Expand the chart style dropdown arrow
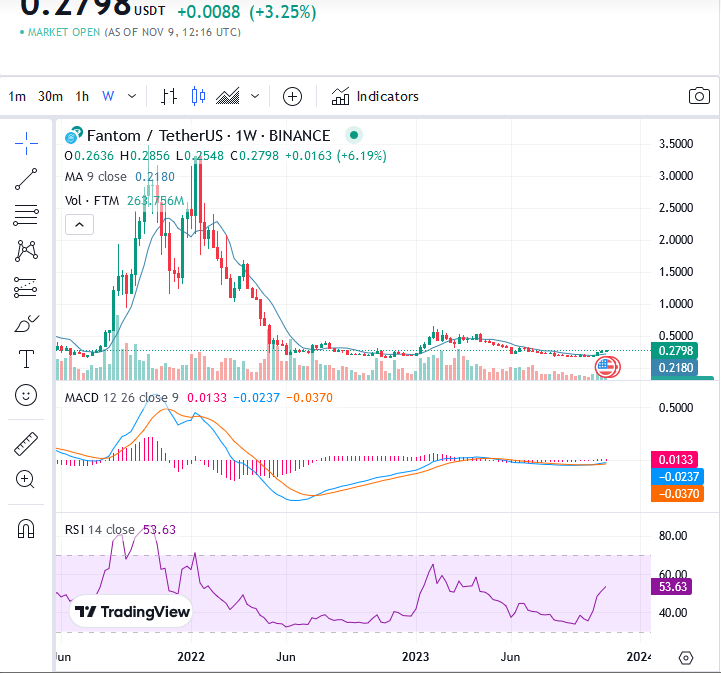The height and width of the screenshot is (674, 721). pos(255,97)
